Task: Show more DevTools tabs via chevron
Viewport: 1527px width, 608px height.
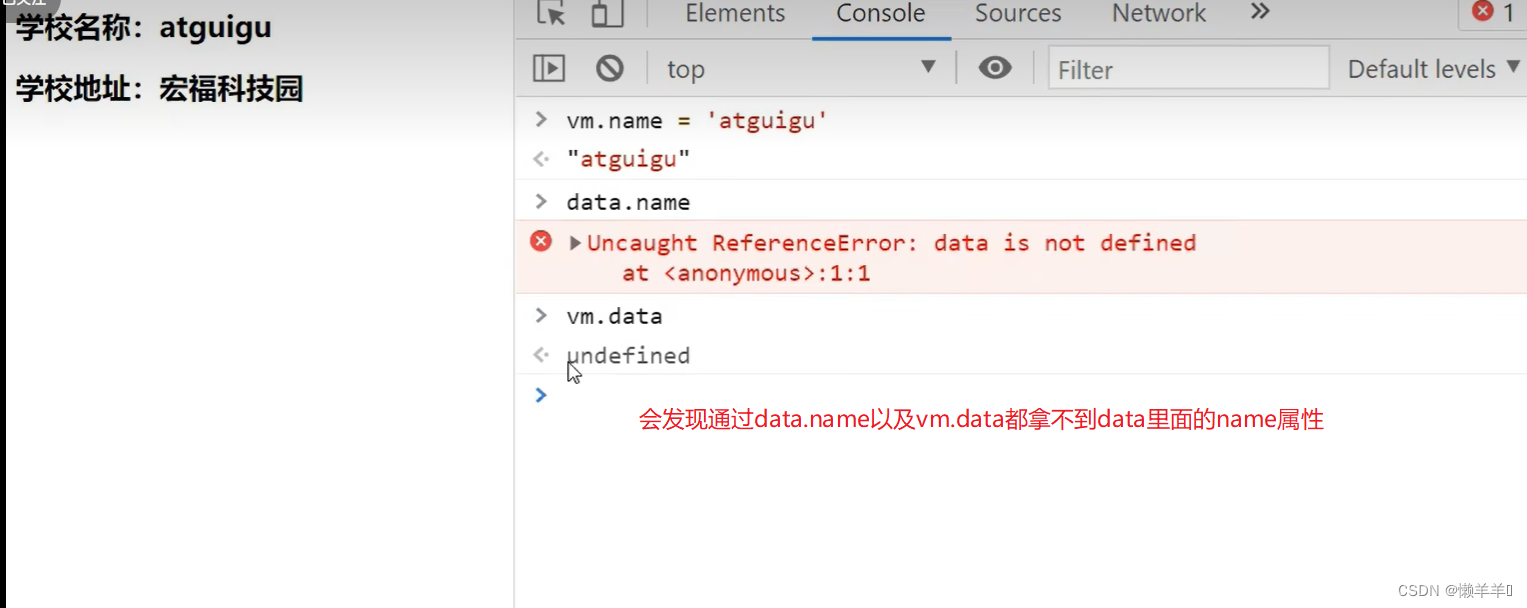Action: (x=1260, y=13)
